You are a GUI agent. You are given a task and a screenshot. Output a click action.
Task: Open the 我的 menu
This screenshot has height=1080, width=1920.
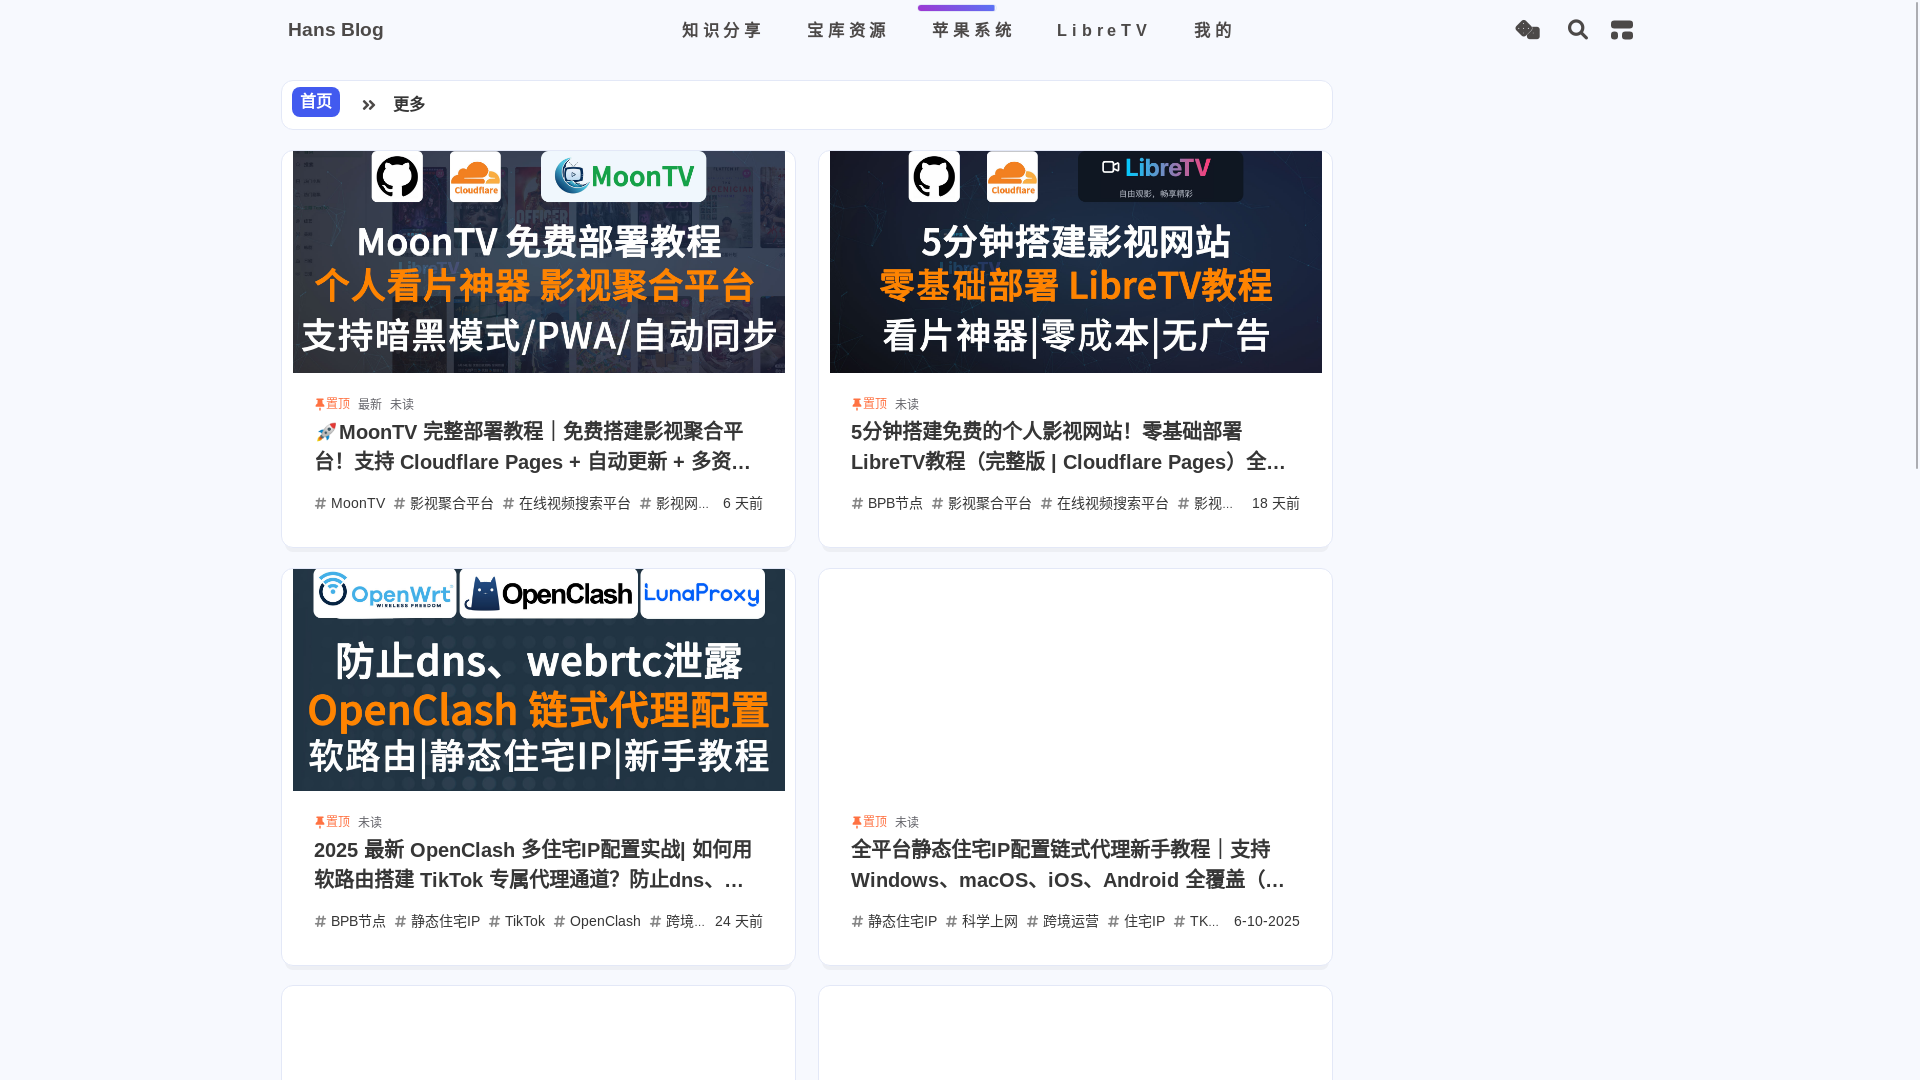pyautogui.click(x=1214, y=30)
